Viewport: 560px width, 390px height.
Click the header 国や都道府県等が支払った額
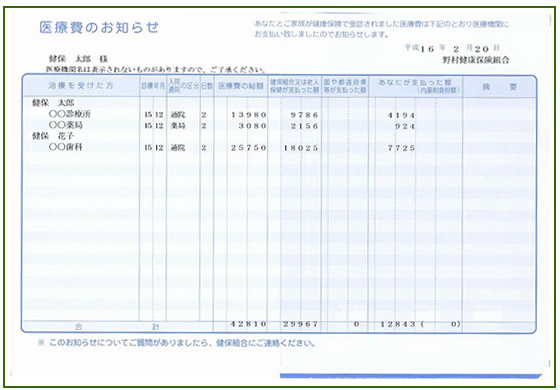click(x=345, y=86)
